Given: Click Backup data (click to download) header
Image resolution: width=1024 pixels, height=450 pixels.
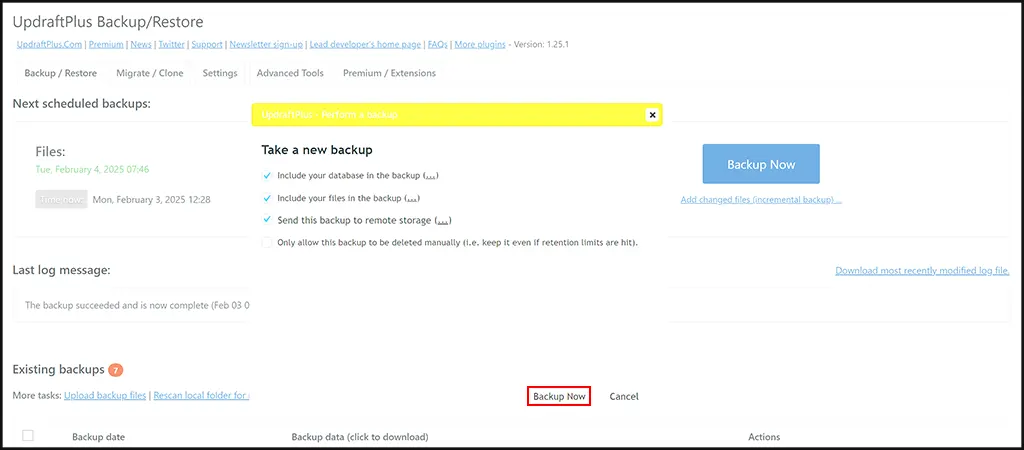Looking at the screenshot, I should coord(360,436).
